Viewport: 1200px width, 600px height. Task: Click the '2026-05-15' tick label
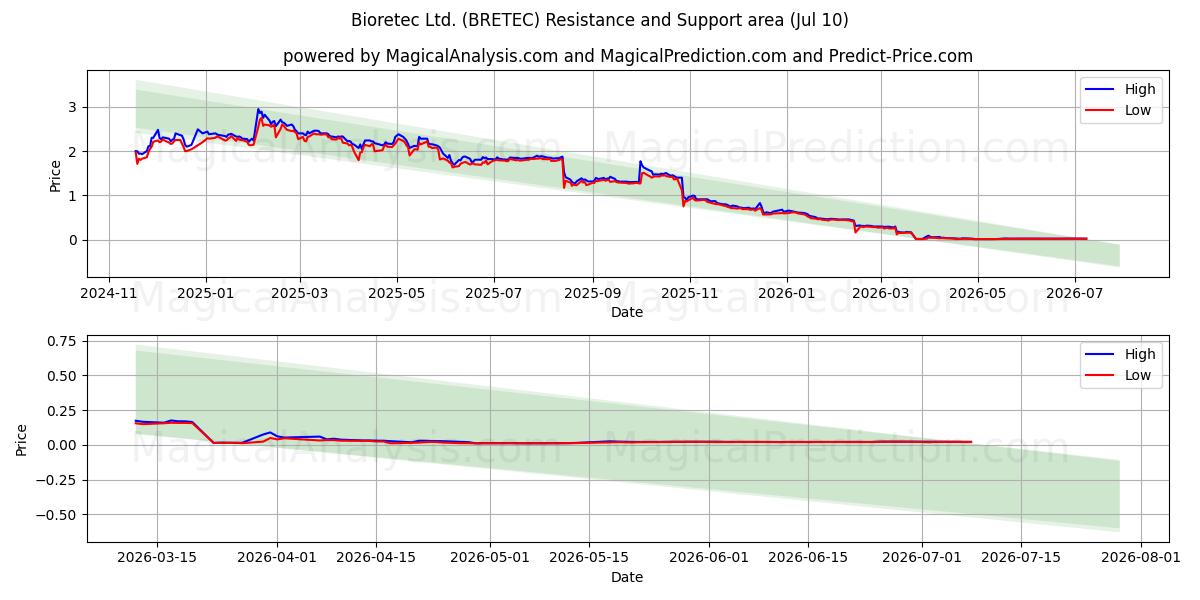pos(589,558)
